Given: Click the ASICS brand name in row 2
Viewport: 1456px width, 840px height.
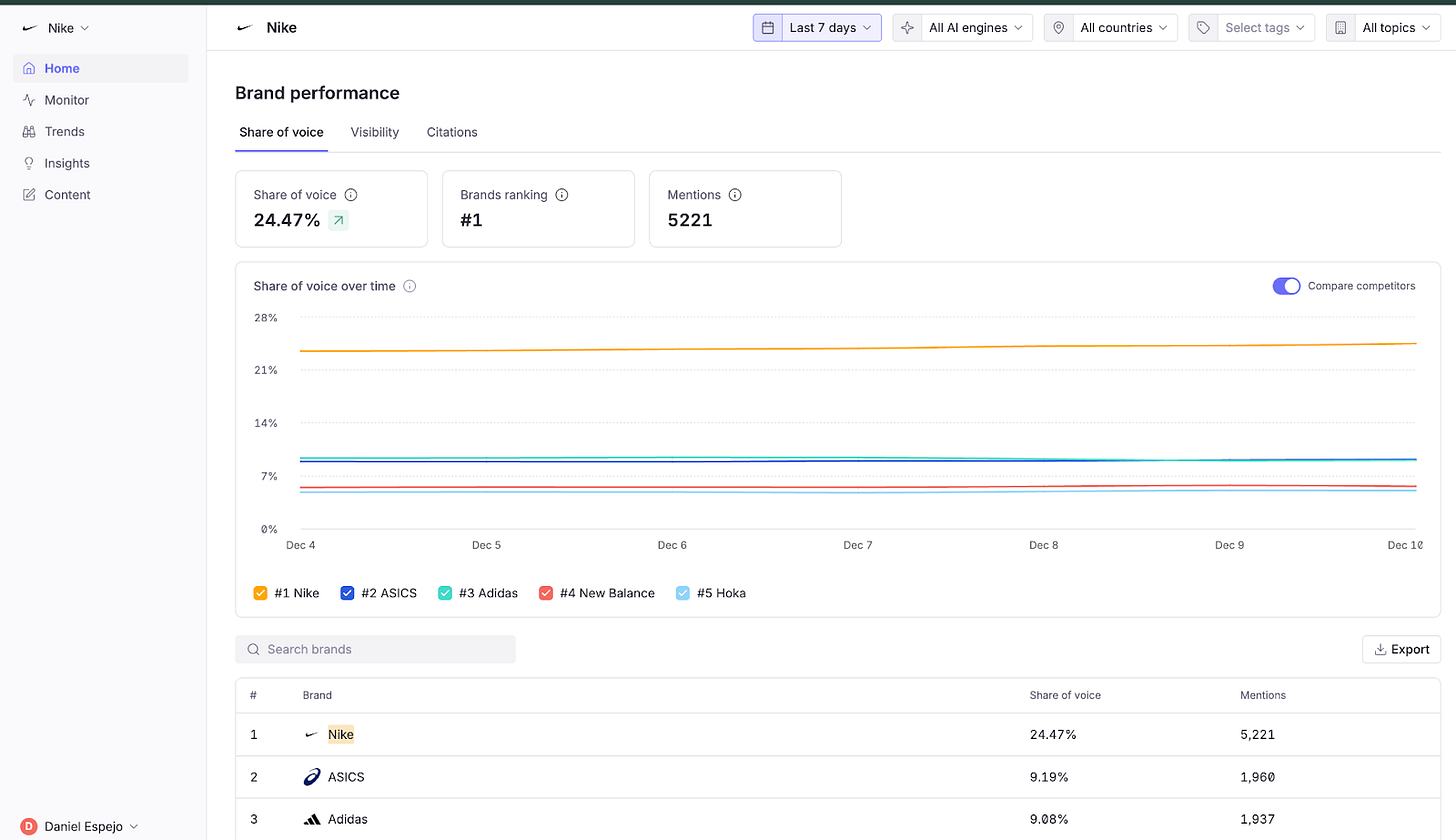Looking at the screenshot, I should tap(348, 777).
